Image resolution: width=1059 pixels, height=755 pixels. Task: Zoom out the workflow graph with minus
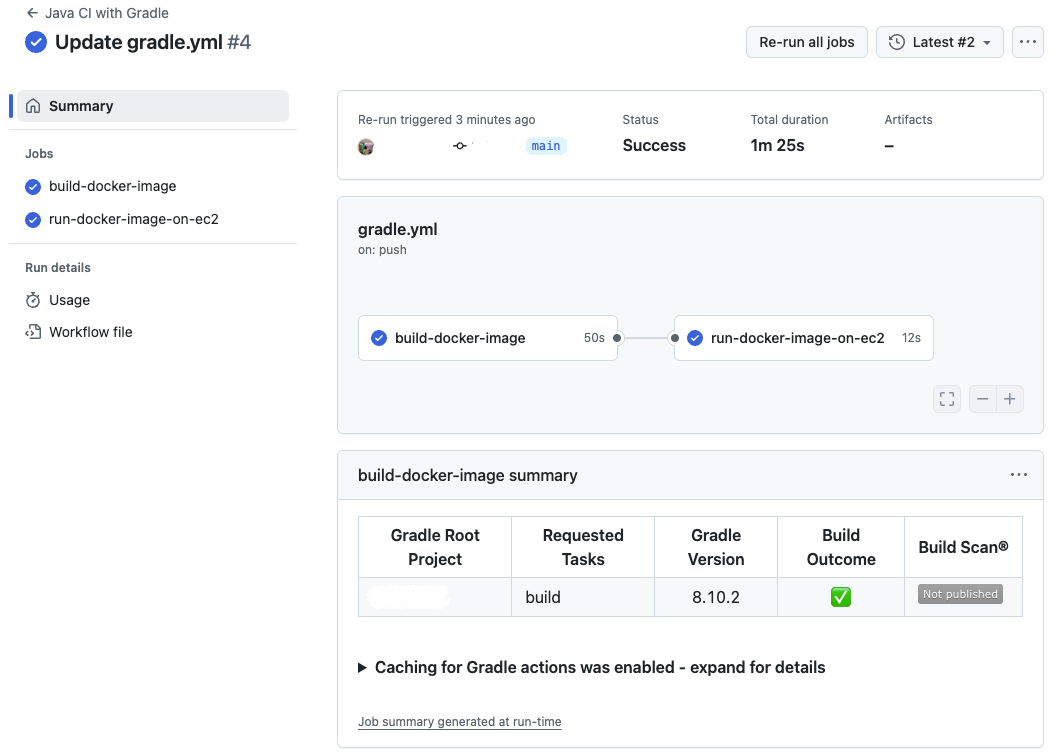coord(983,399)
